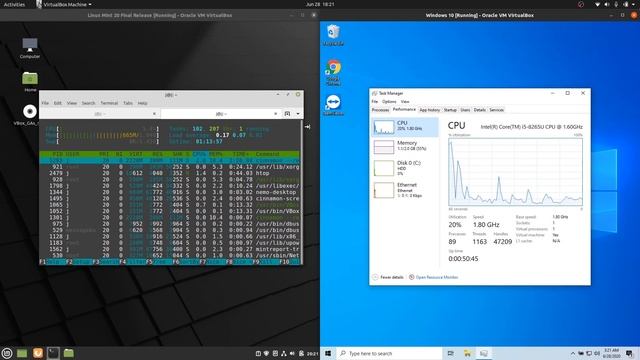
Task: Open terminal Tabs menu
Action: [x=128, y=103]
